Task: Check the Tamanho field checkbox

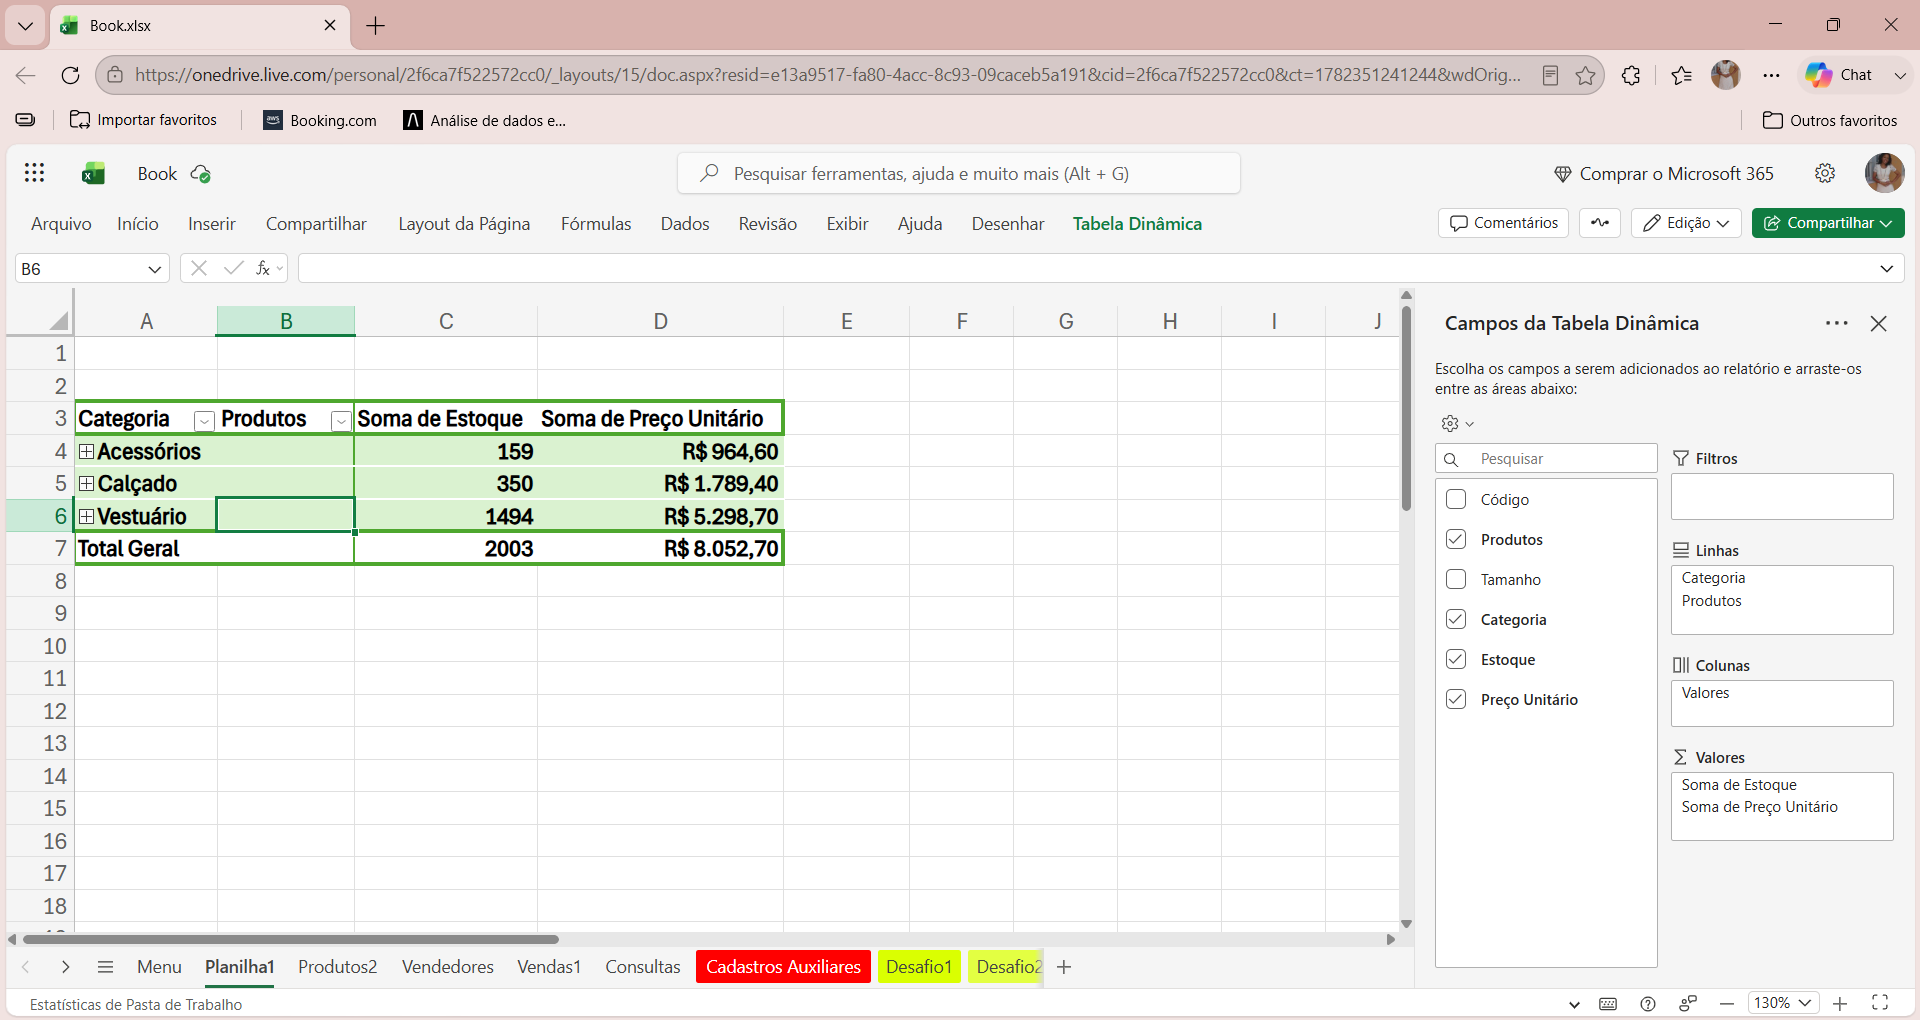Action: coord(1456,579)
